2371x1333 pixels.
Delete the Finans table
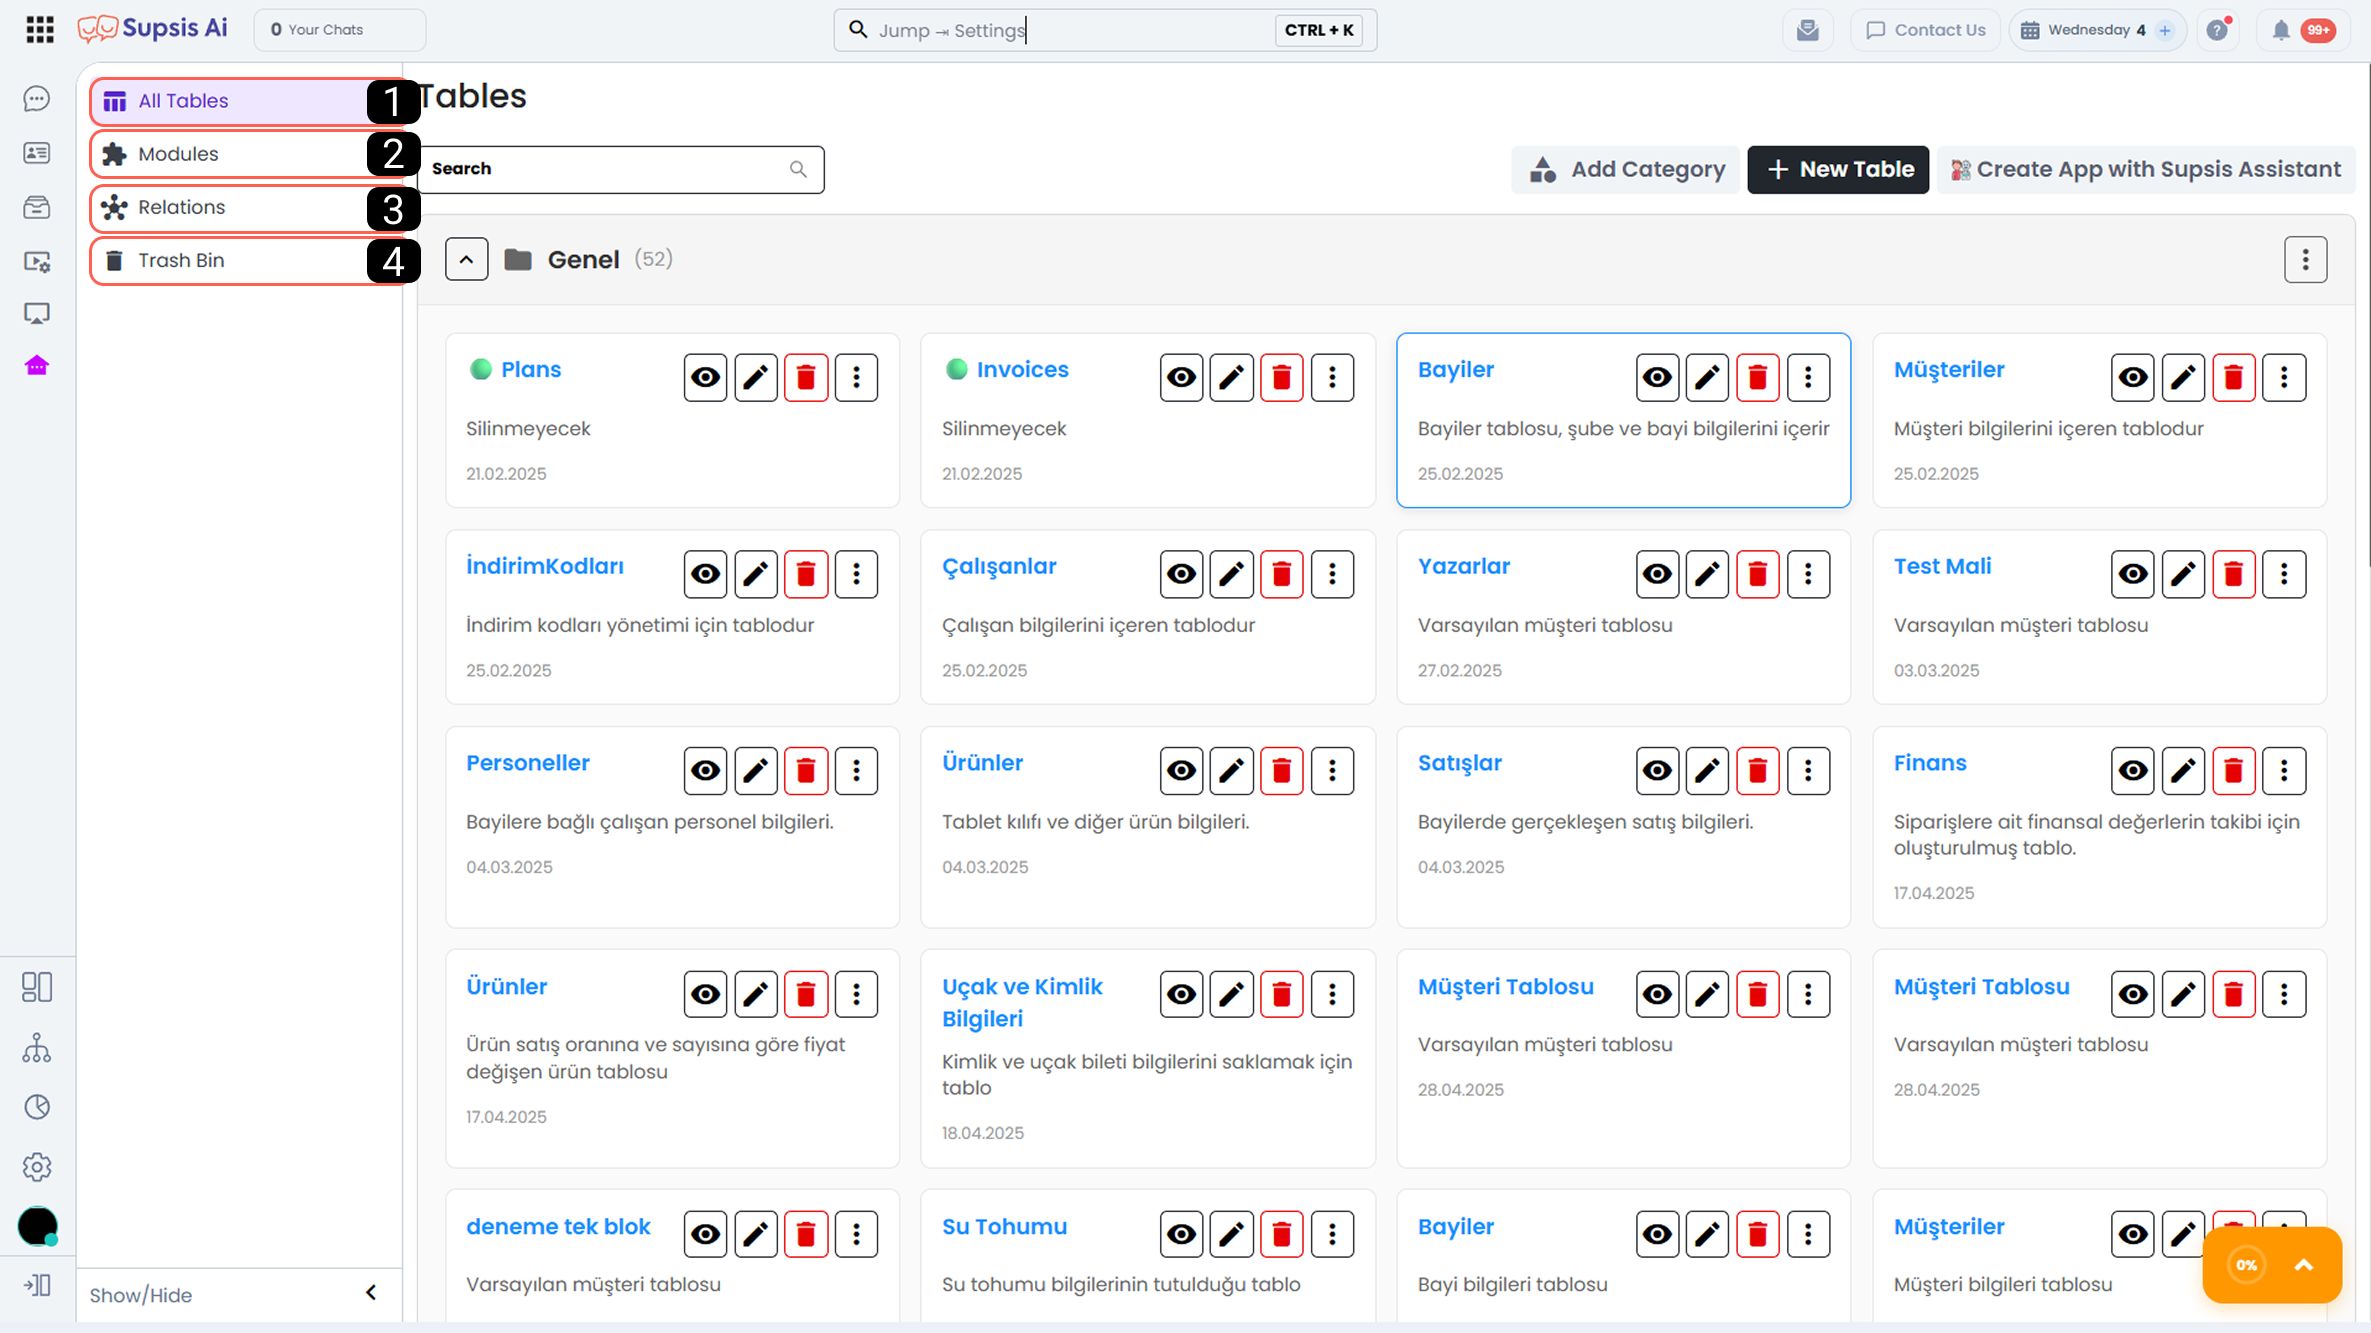pos(2234,771)
